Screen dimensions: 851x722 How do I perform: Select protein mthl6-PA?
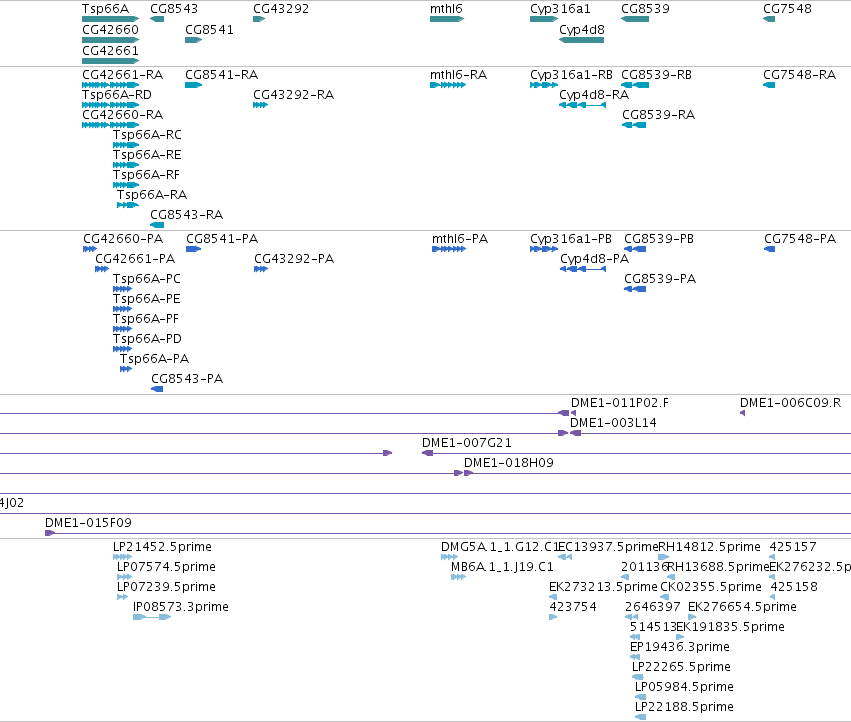[x=449, y=249]
